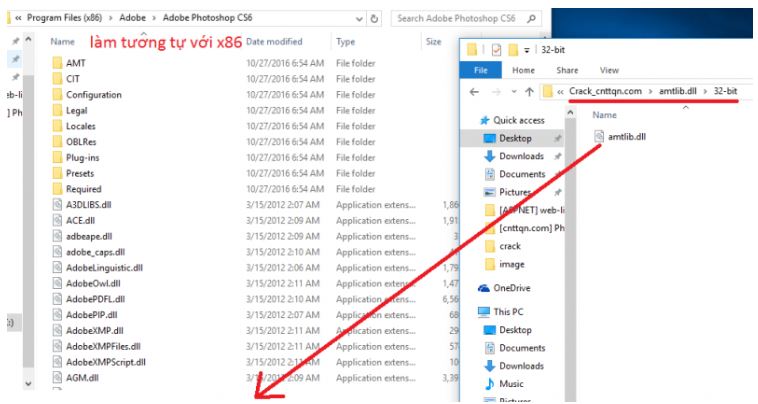Open the AMT folder
Viewport: 758px width, 404px height.
[75, 62]
